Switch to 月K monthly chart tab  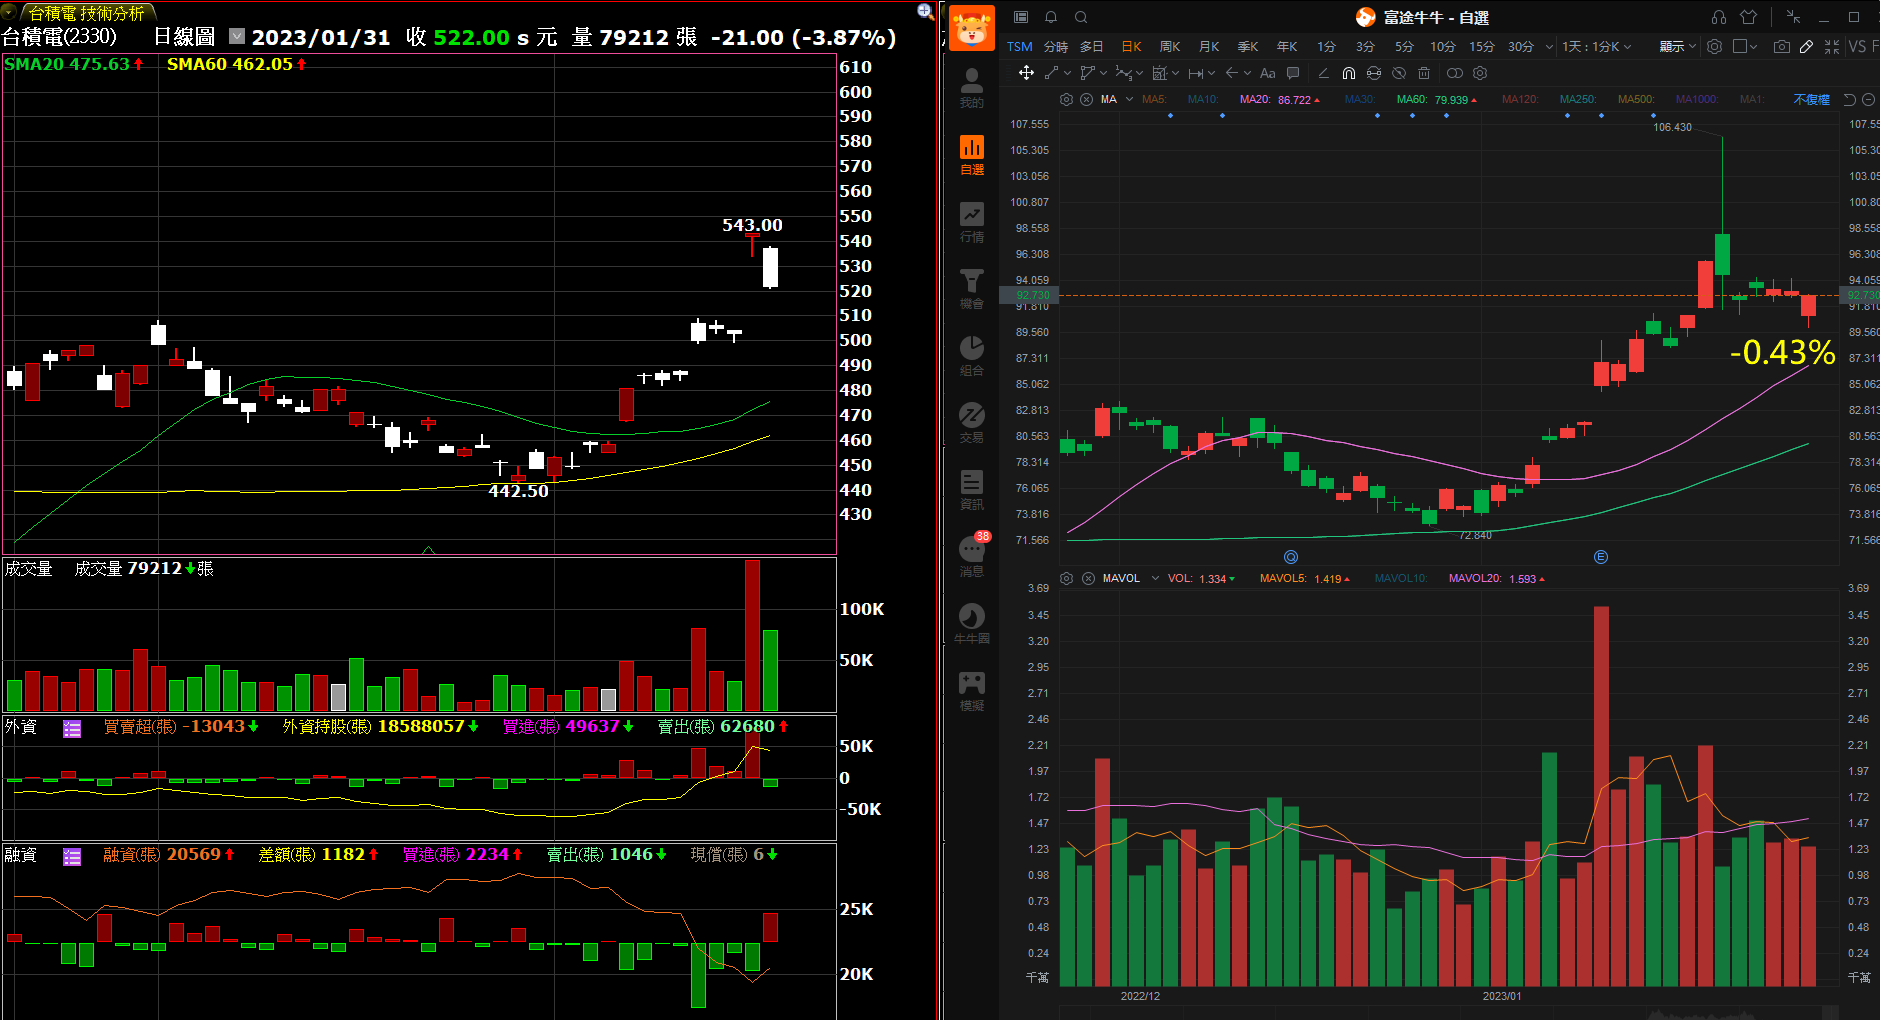pos(1209,47)
